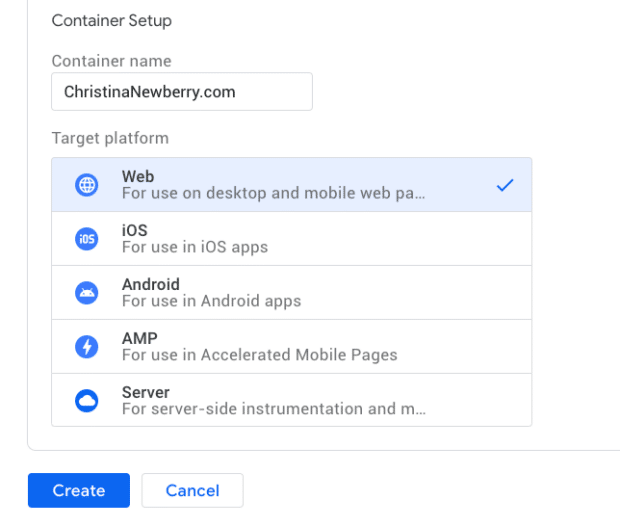Click the blue iOS platform icon
This screenshot has width=620, height=527.
87,239
